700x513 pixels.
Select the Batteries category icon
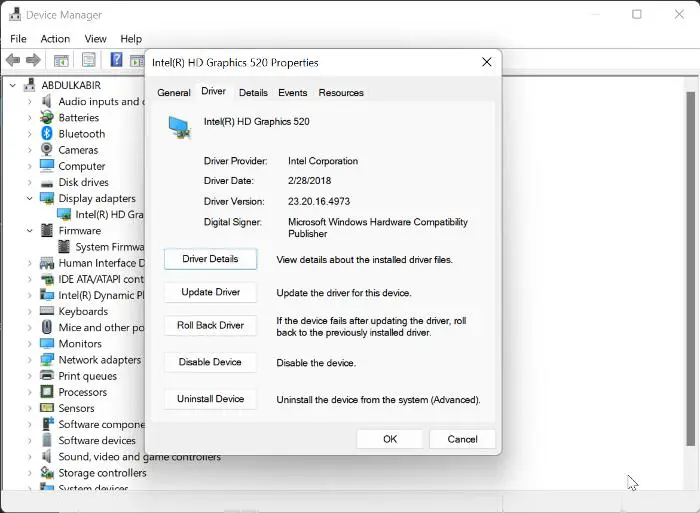pos(46,117)
